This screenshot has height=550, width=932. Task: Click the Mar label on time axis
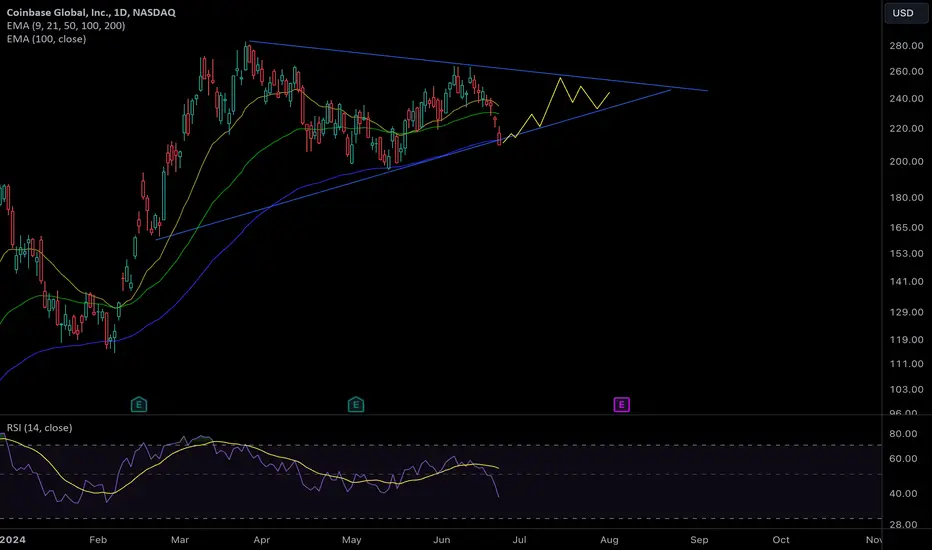(180, 540)
